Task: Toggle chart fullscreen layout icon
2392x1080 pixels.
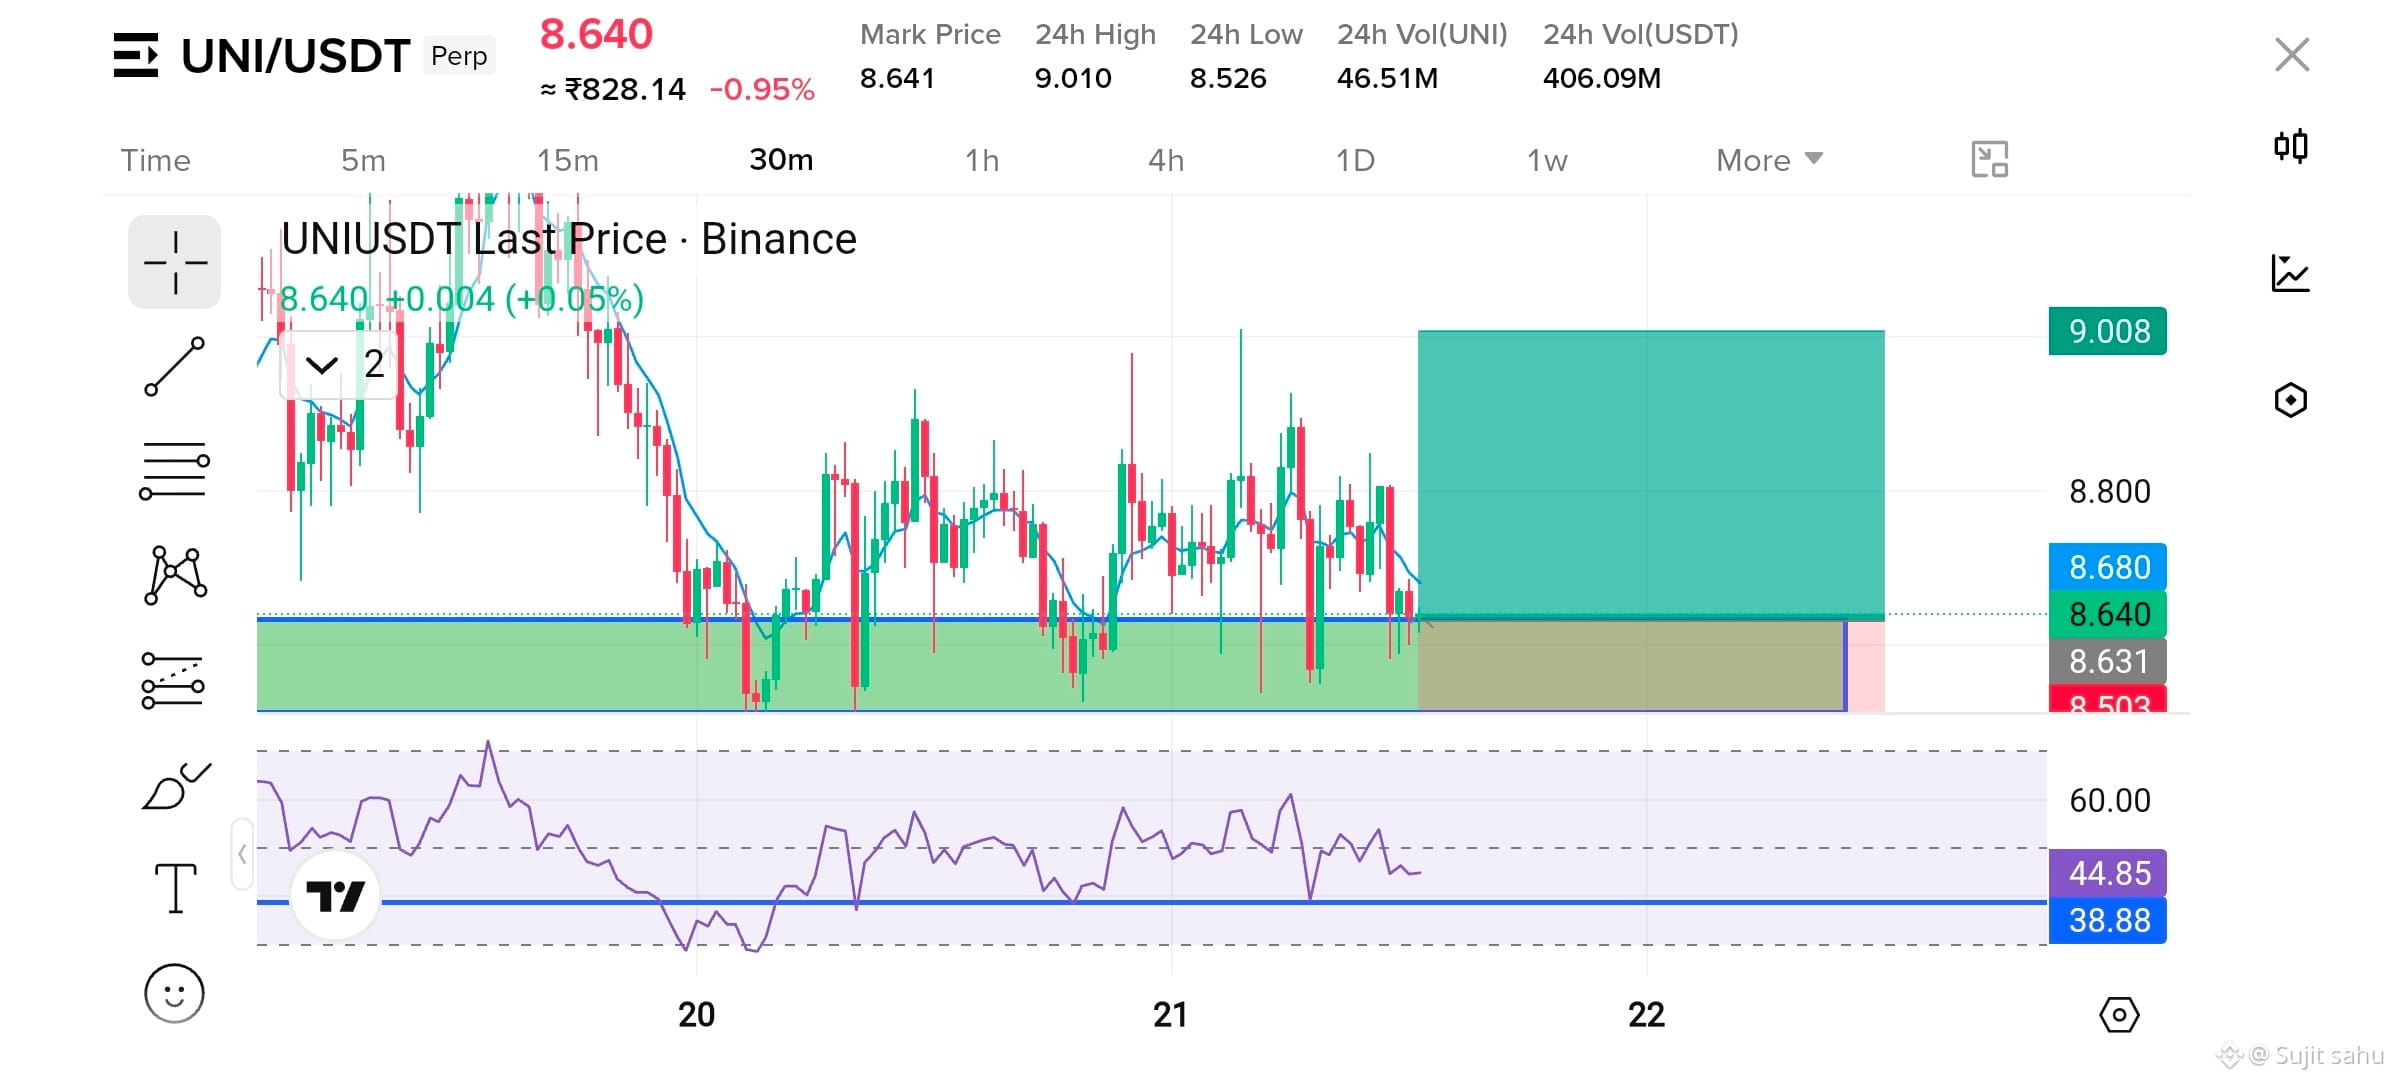Action: click(x=1990, y=160)
